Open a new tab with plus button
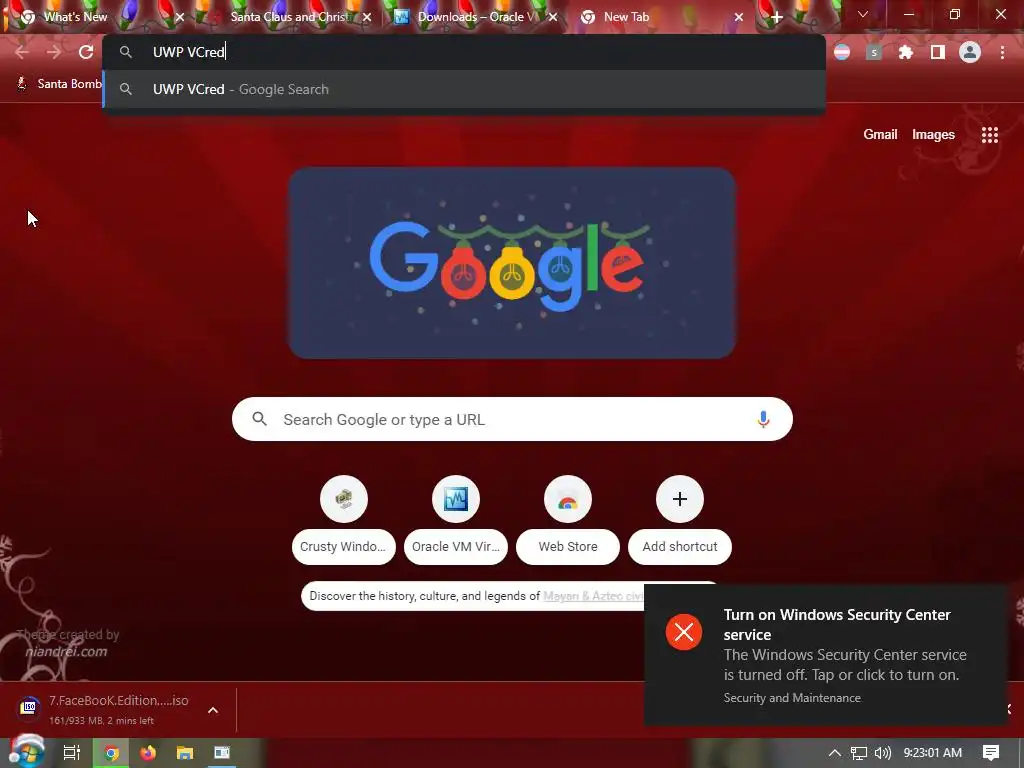 (x=776, y=17)
